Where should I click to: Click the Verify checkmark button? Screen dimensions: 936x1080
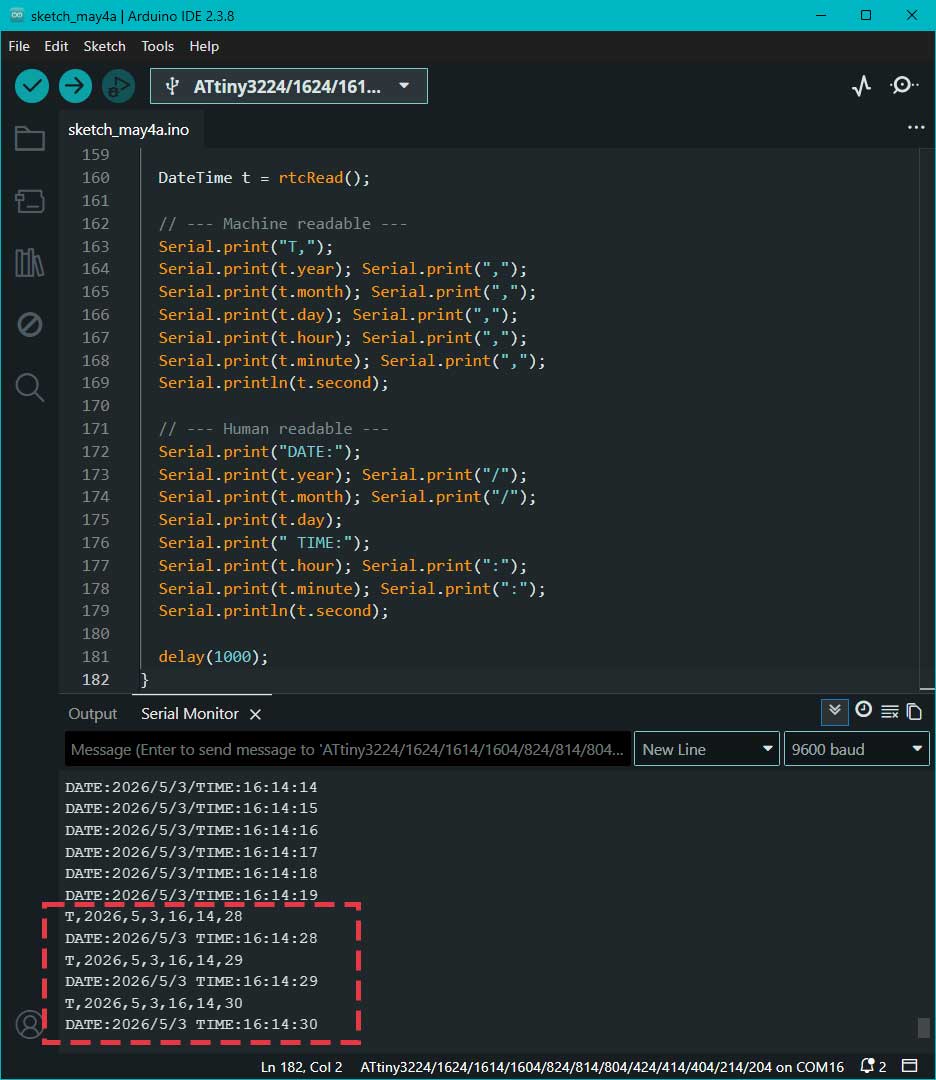(32, 86)
